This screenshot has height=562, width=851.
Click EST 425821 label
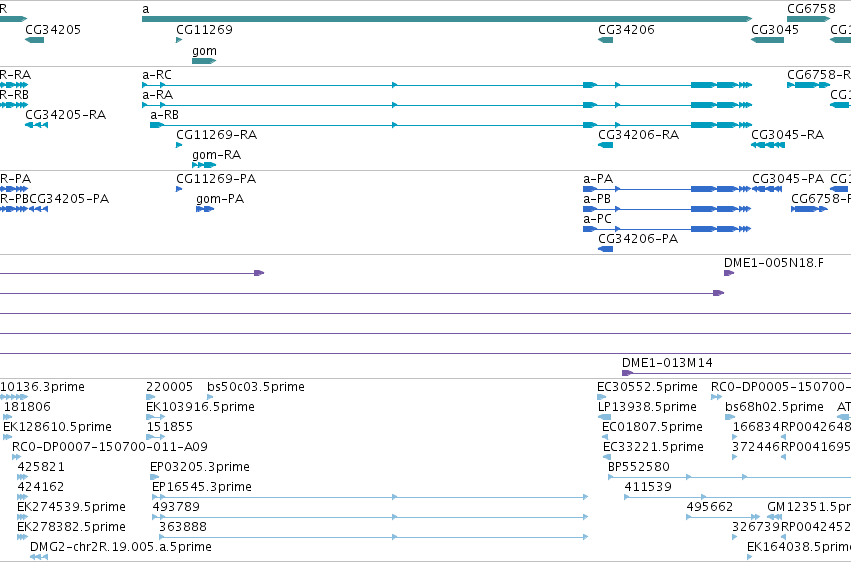pyautogui.click(x=41, y=467)
